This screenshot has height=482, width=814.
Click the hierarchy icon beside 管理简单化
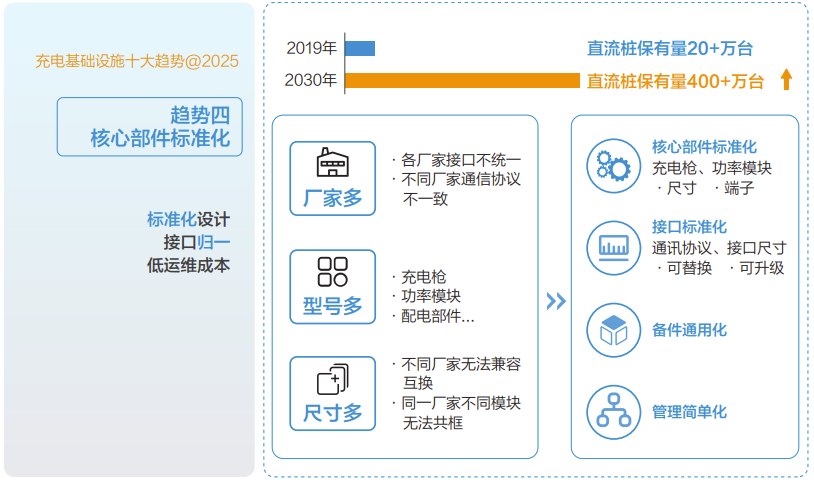[x=612, y=411]
